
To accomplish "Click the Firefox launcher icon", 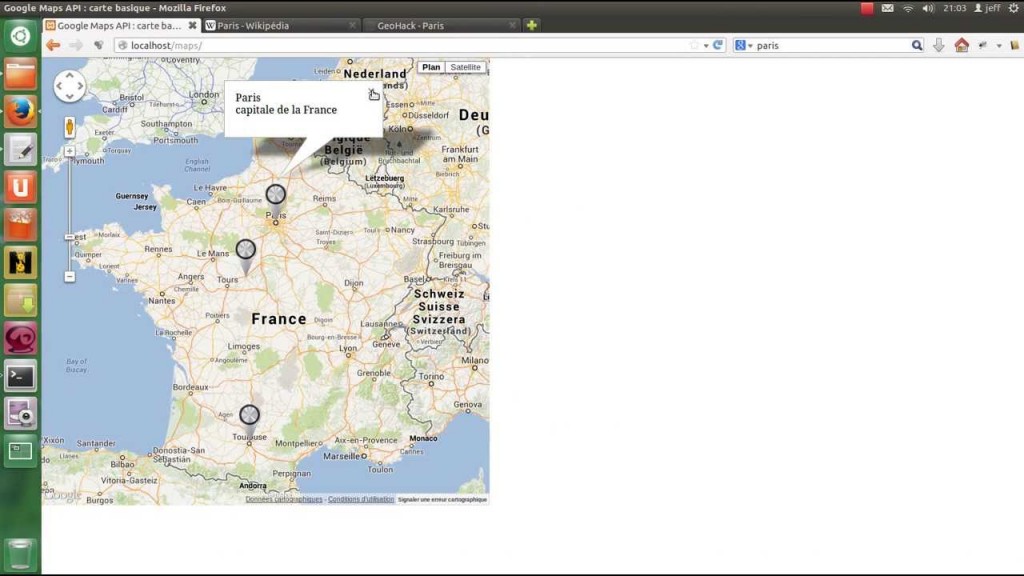I will 20,112.
